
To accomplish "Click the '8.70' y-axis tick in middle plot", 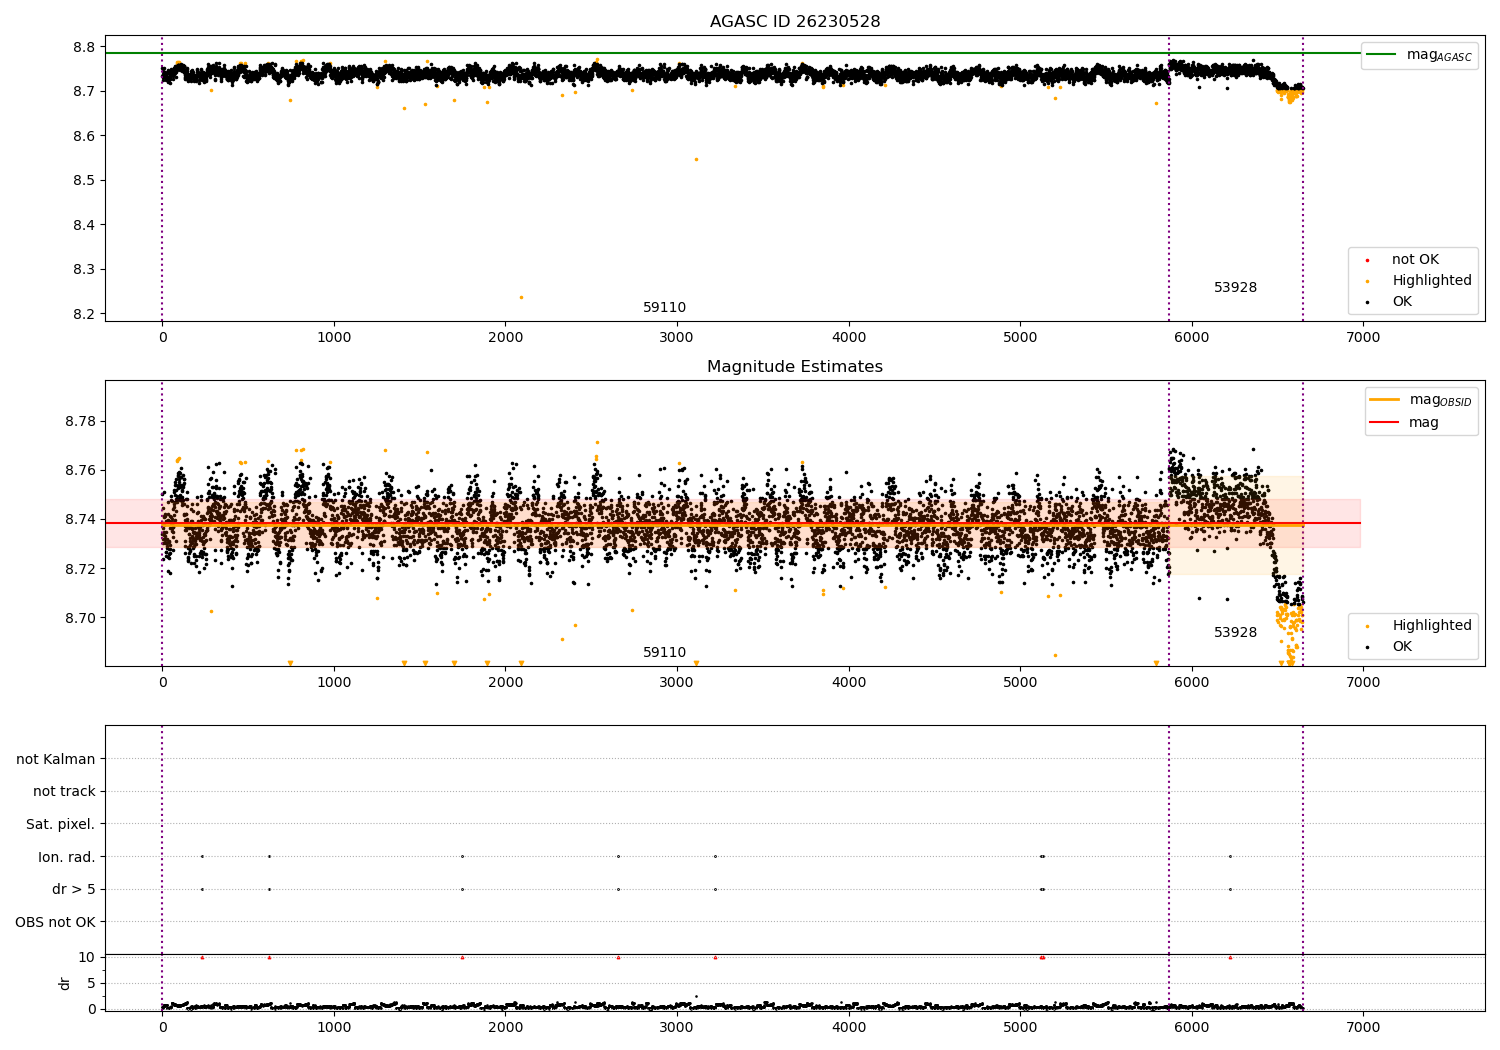I will [81, 618].
